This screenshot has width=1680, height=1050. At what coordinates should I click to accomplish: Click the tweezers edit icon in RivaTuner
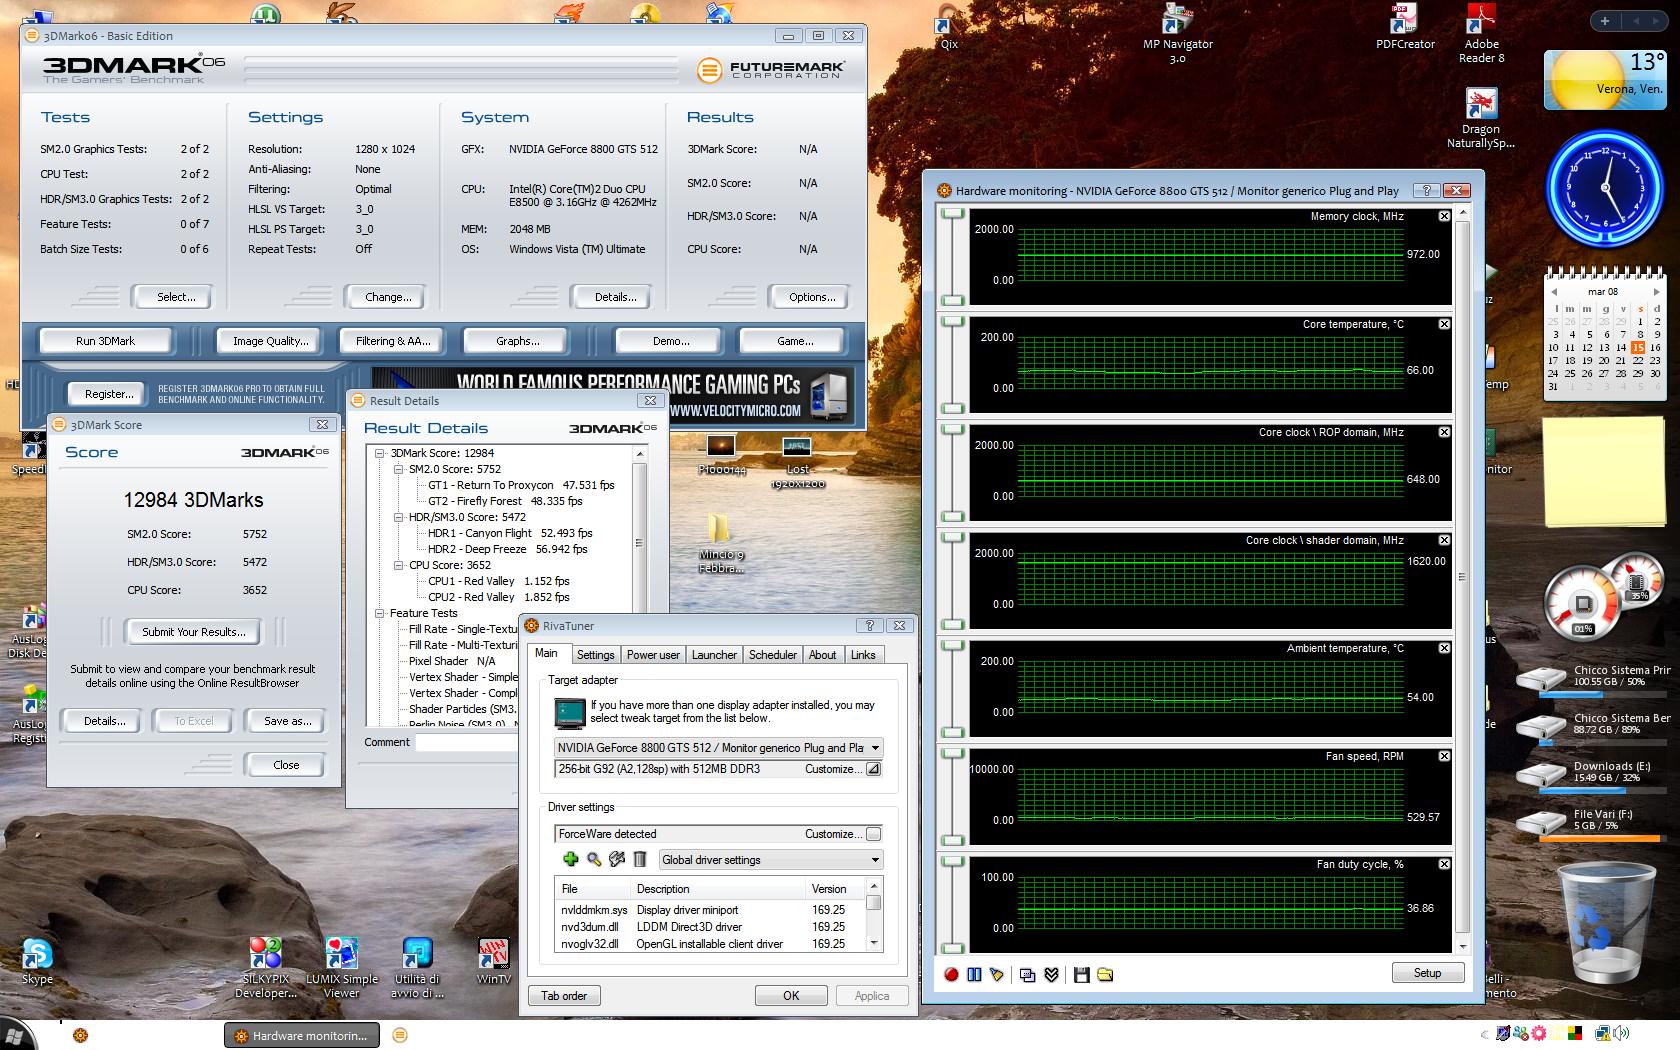click(617, 859)
